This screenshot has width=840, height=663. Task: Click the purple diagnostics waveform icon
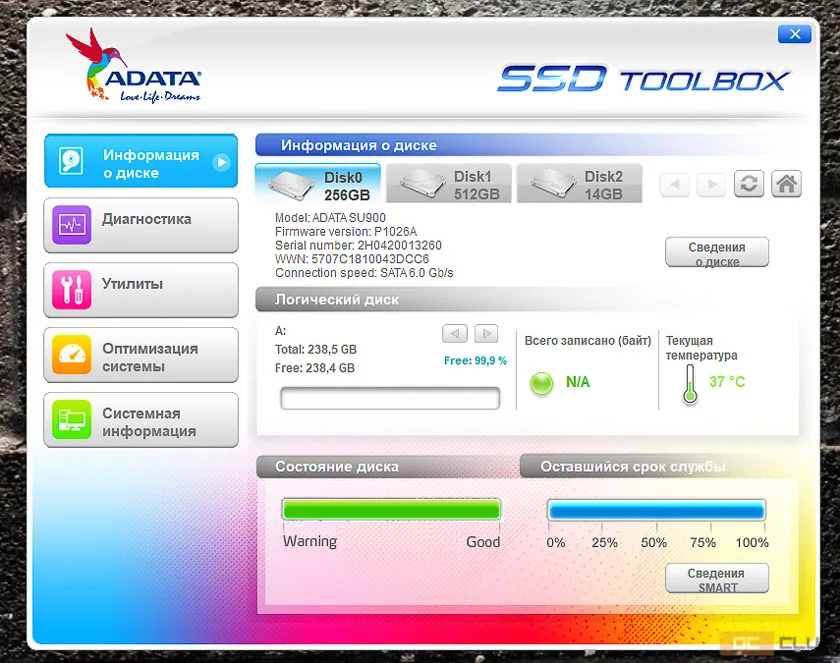[x=71, y=225]
